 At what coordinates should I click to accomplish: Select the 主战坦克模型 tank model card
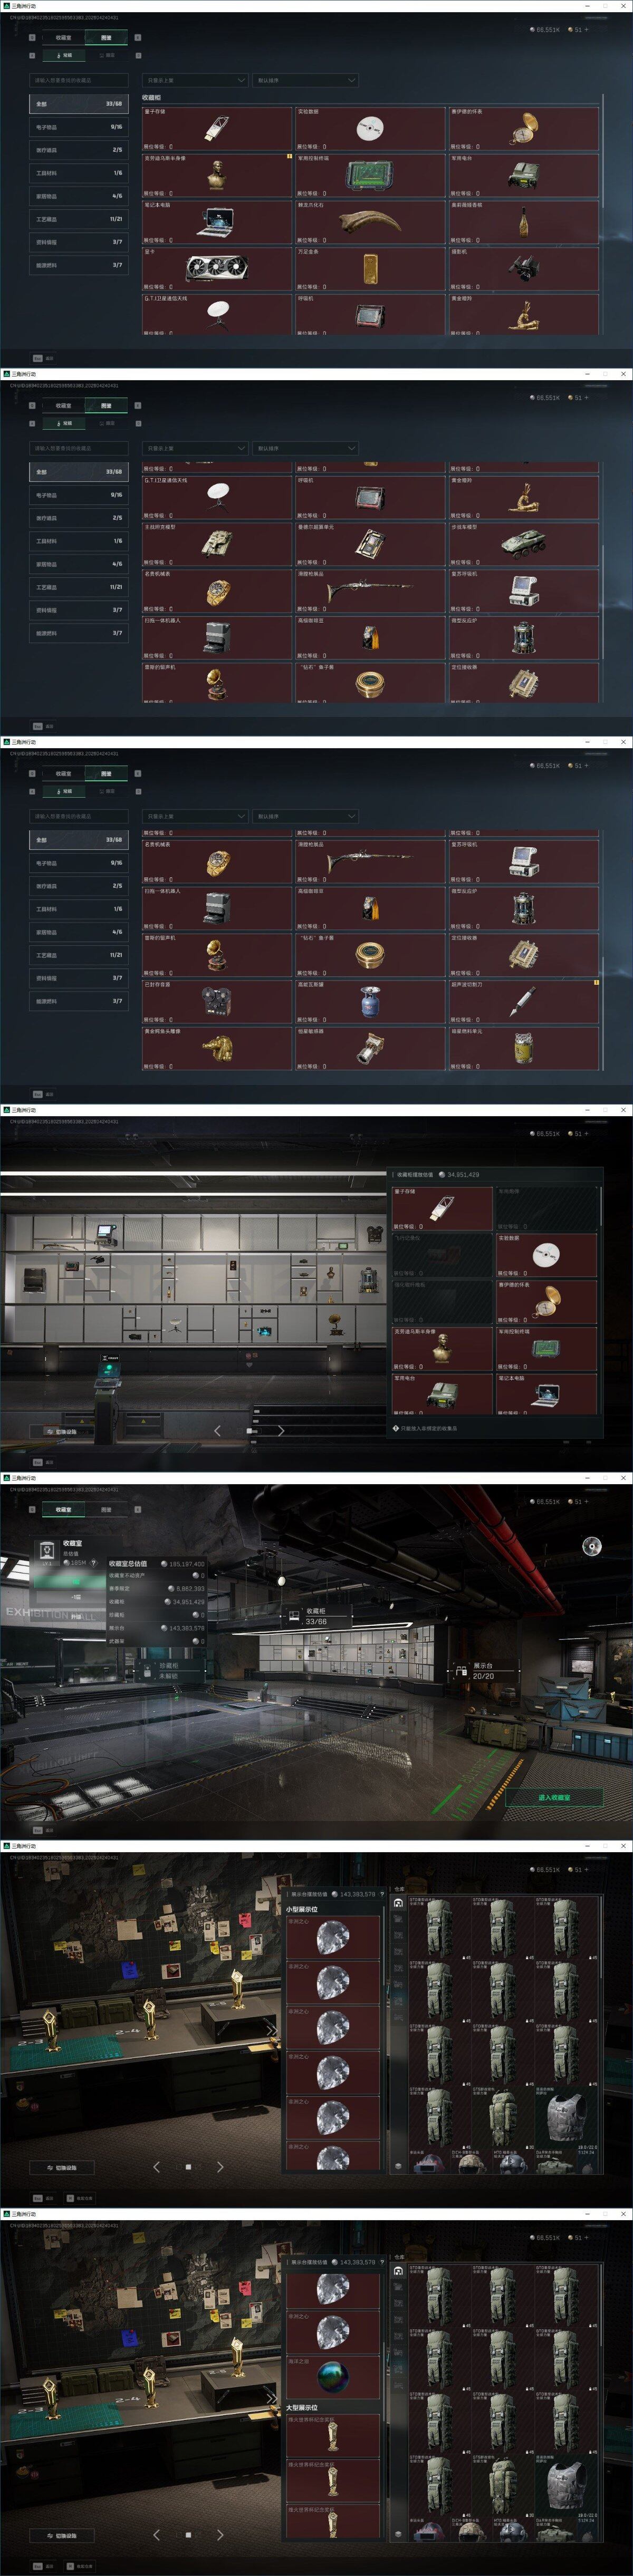point(217,544)
